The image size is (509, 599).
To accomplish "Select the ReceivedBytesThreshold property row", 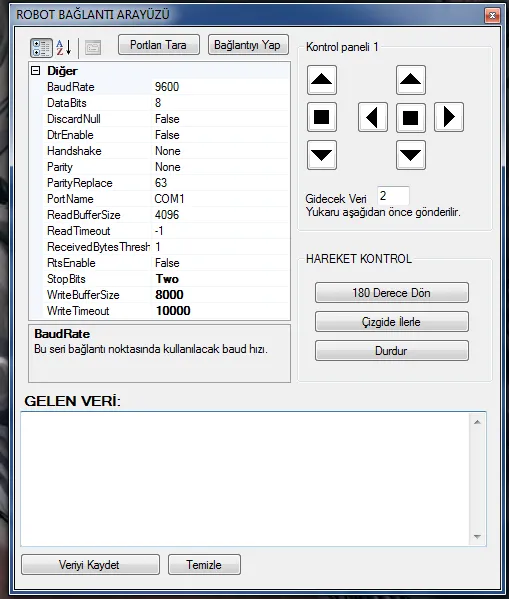I will tap(166, 247).
